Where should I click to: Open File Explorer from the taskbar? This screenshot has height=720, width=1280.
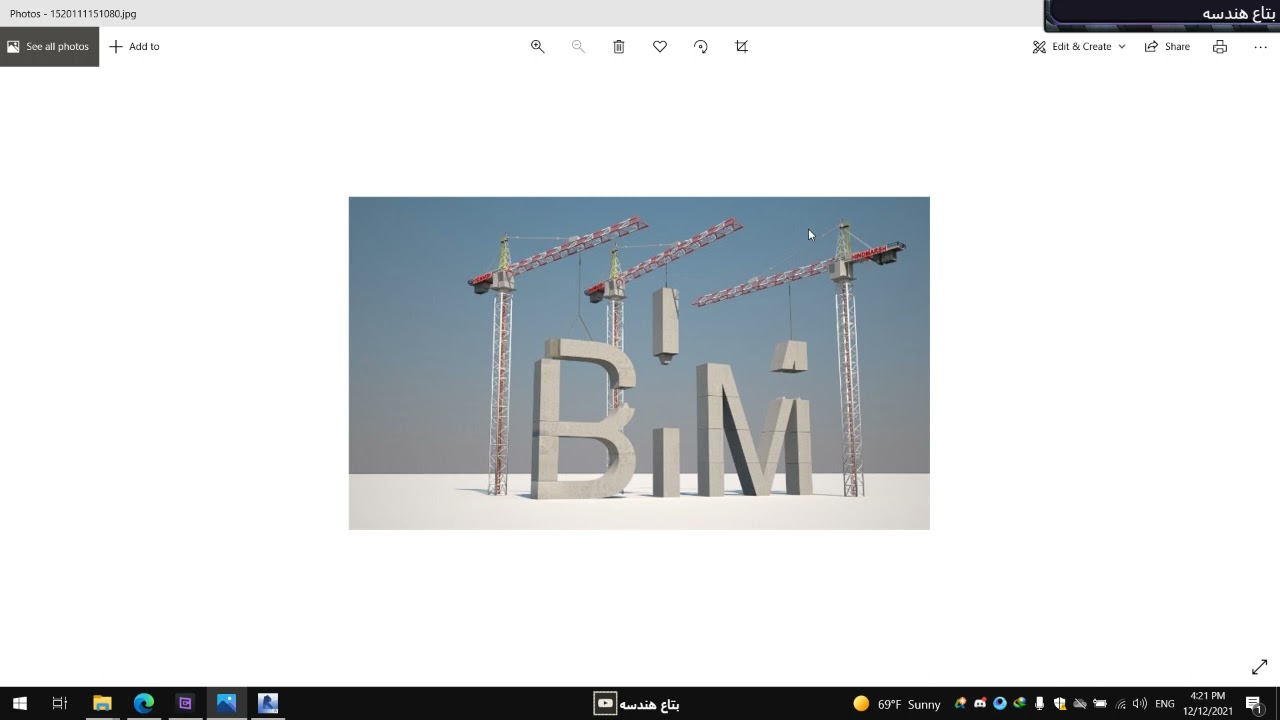(102, 703)
